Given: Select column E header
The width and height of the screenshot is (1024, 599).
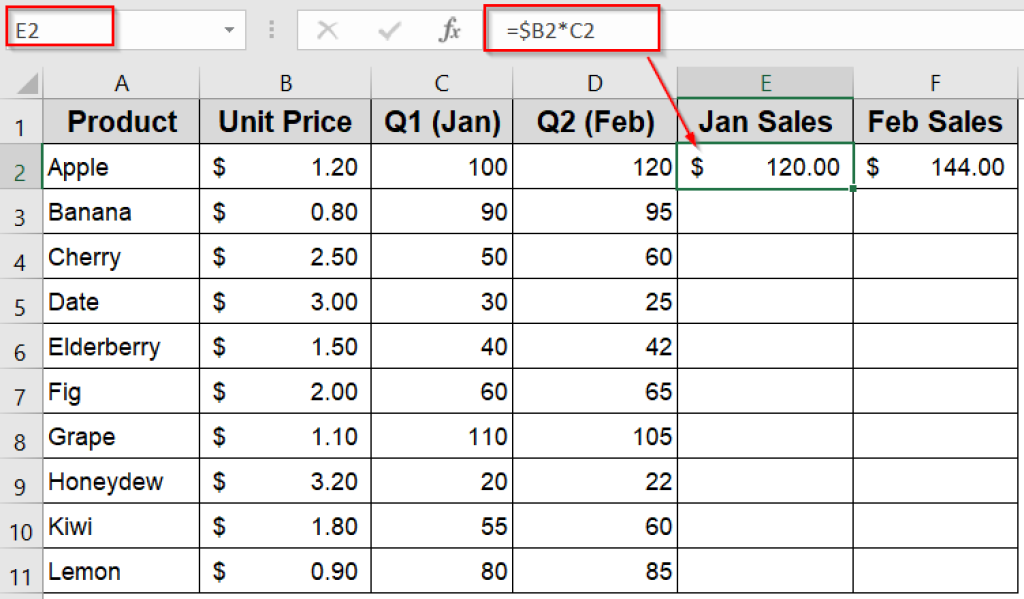Looking at the screenshot, I should 764,81.
